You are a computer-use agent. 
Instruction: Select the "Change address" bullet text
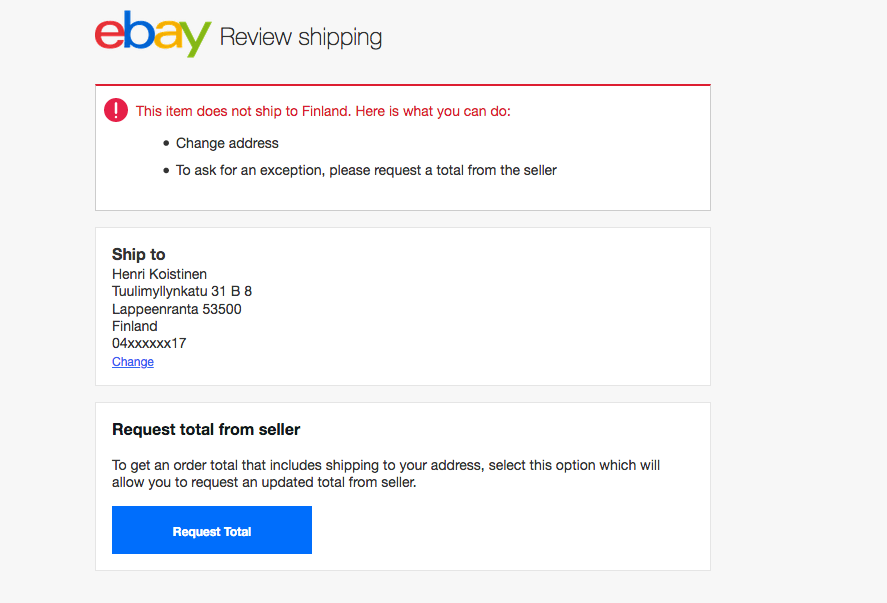(227, 143)
